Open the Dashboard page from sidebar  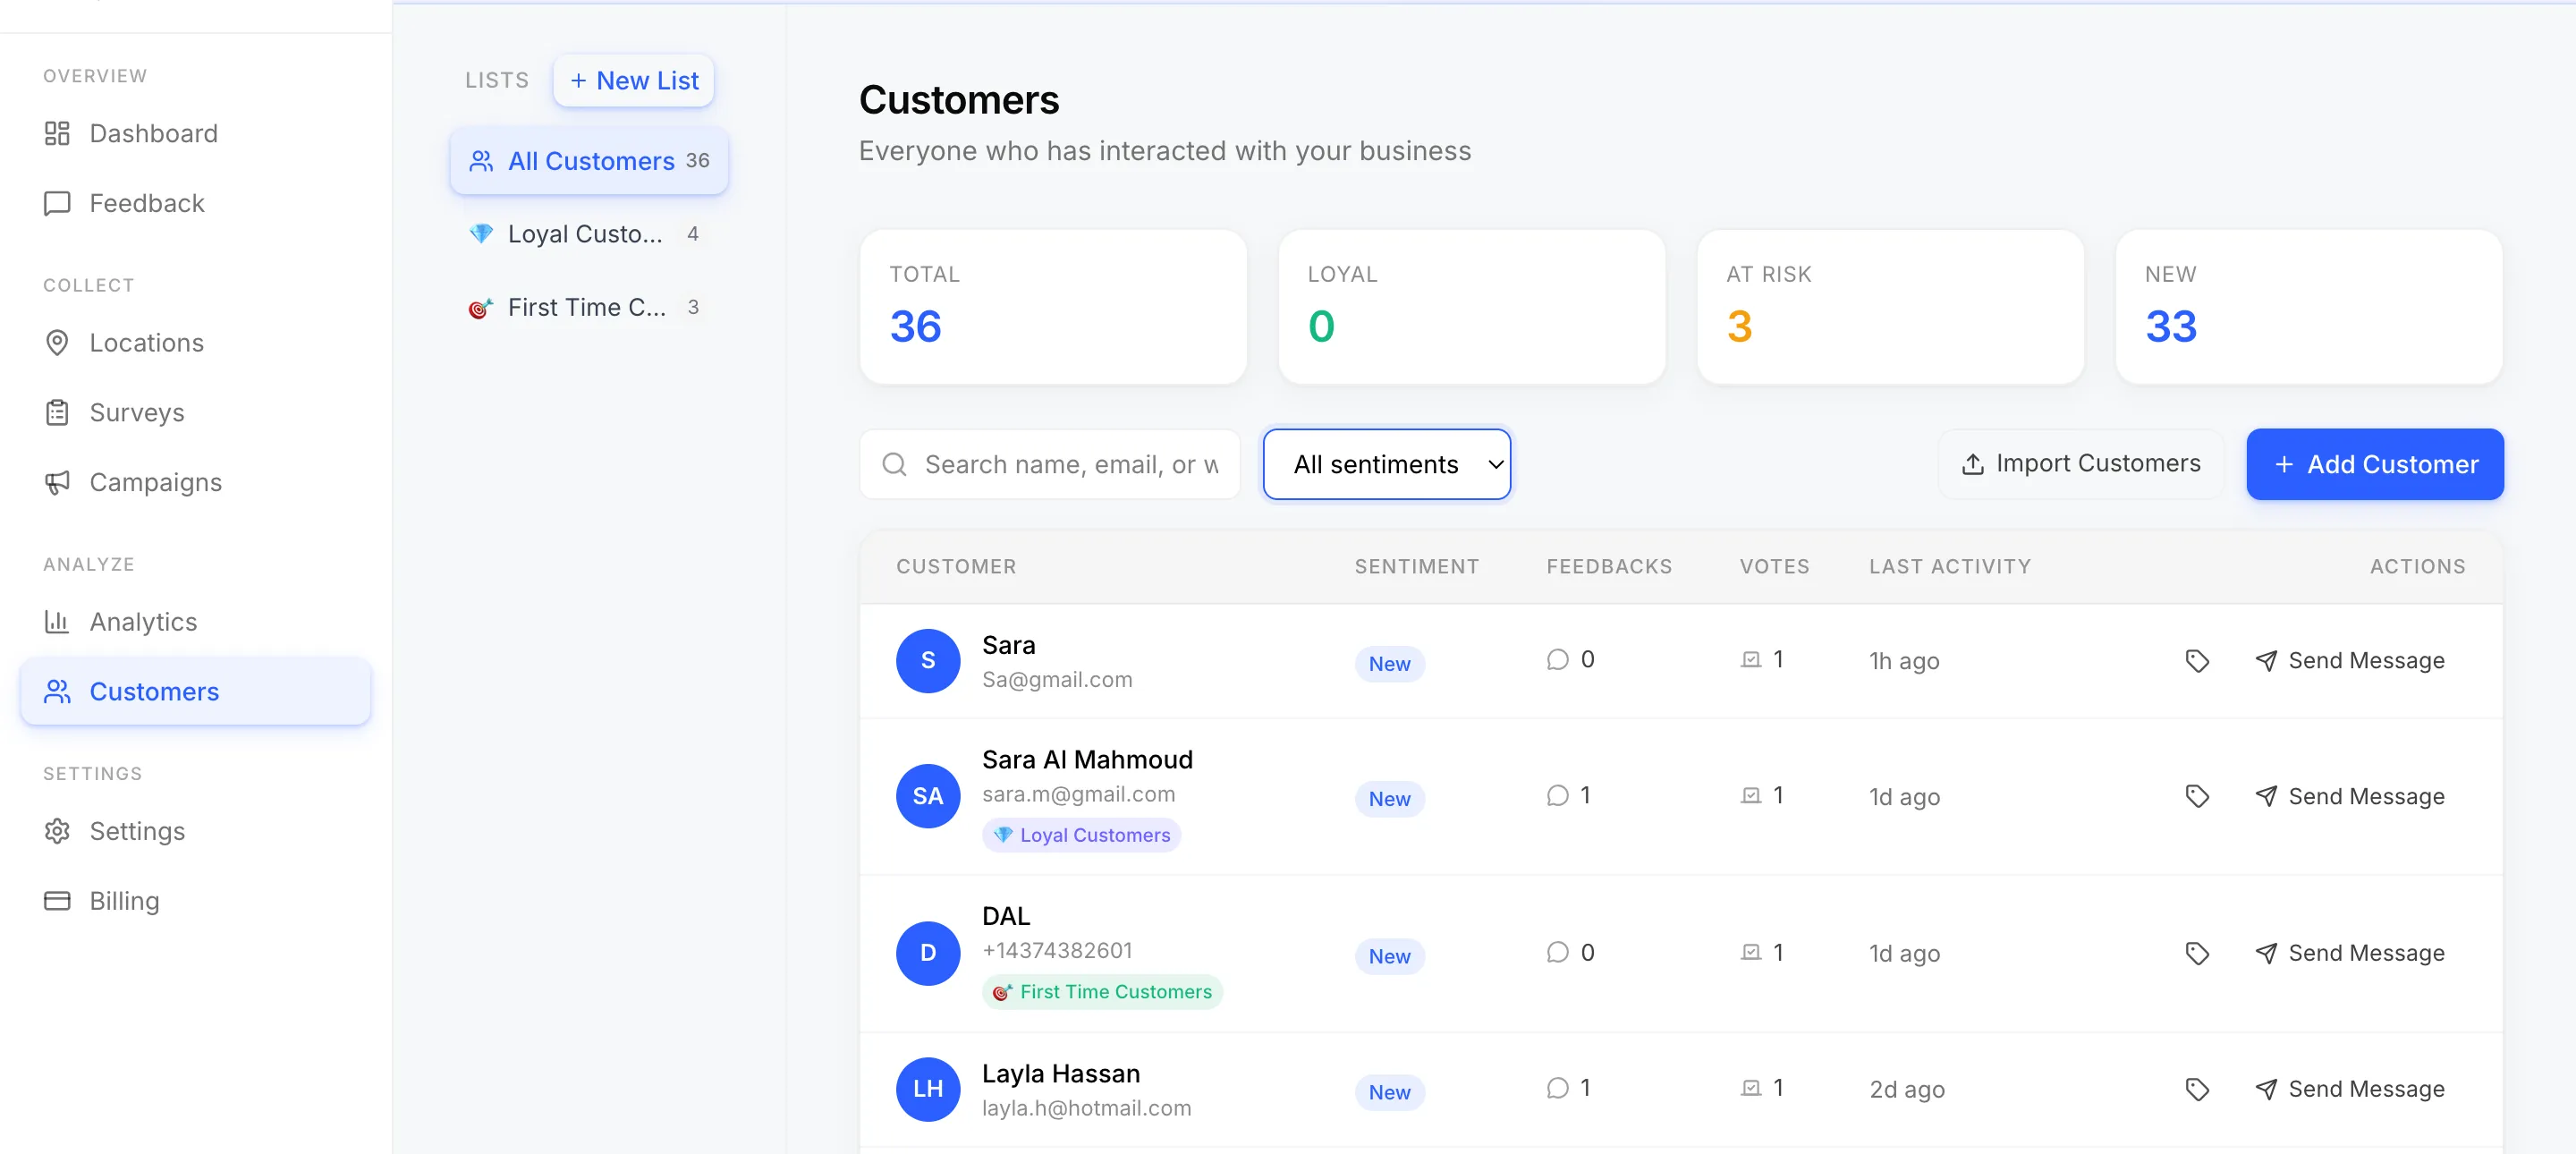[x=196, y=133]
